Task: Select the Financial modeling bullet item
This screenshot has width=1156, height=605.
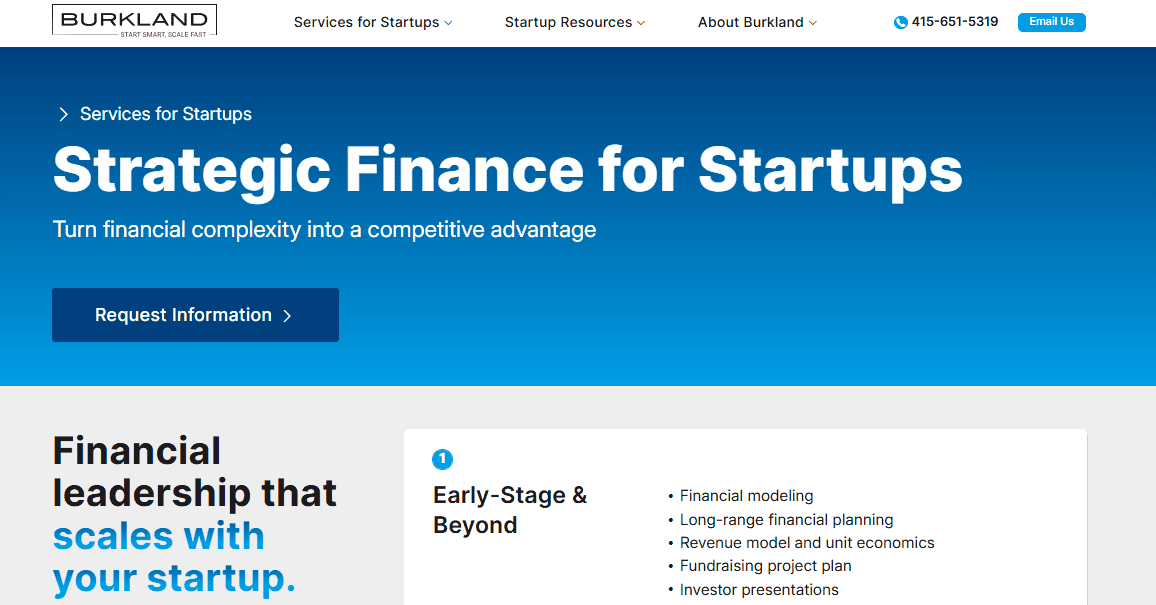Action: click(x=746, y=495)
